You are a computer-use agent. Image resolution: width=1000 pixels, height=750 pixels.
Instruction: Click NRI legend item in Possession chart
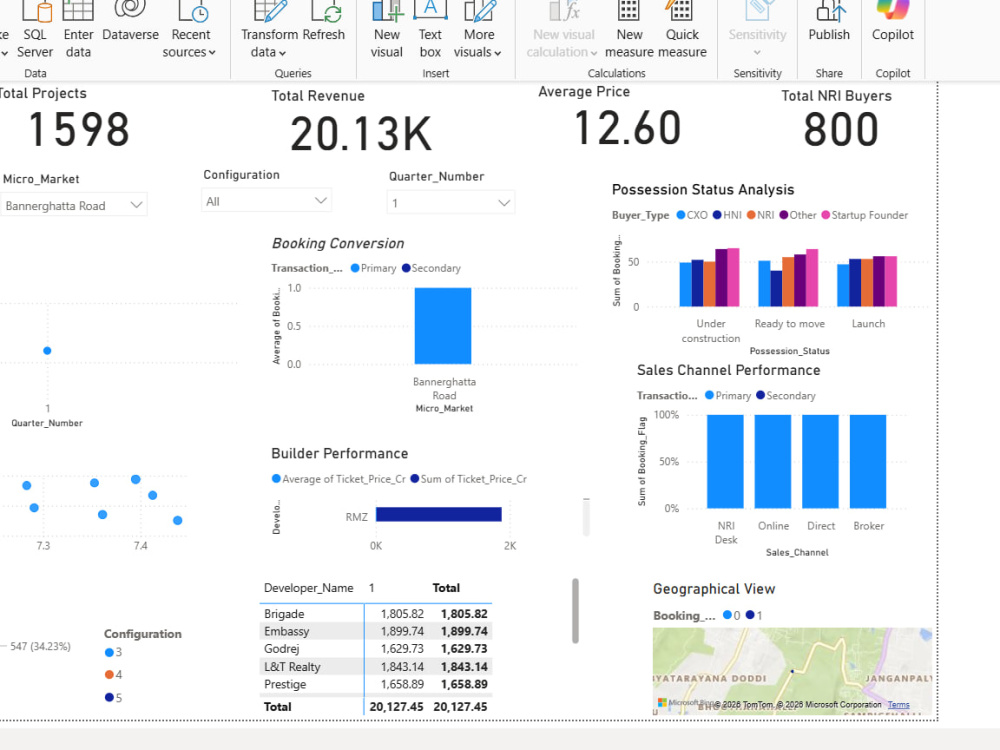pos(760,215)
